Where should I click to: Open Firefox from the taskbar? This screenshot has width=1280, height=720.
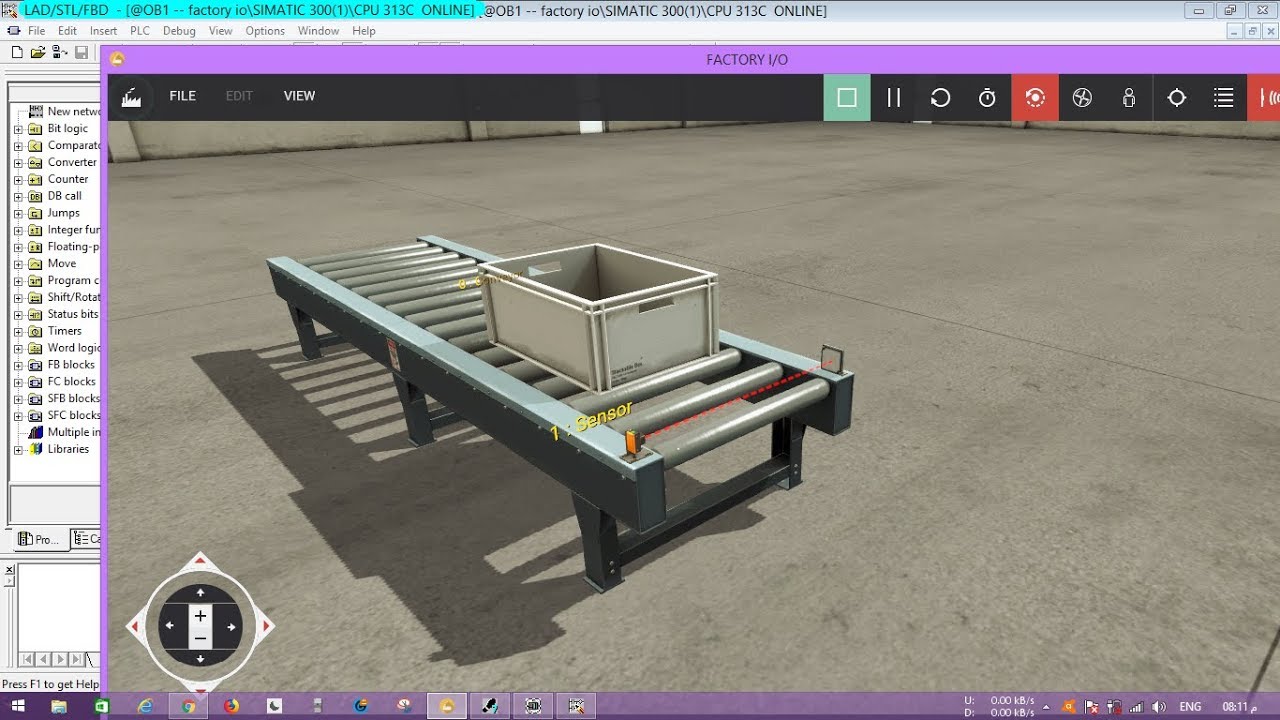[232, 706]
